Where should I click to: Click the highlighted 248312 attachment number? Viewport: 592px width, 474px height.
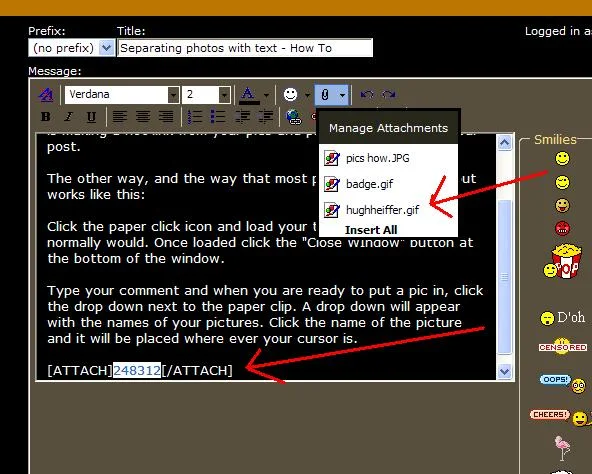(x=137, y=370)
